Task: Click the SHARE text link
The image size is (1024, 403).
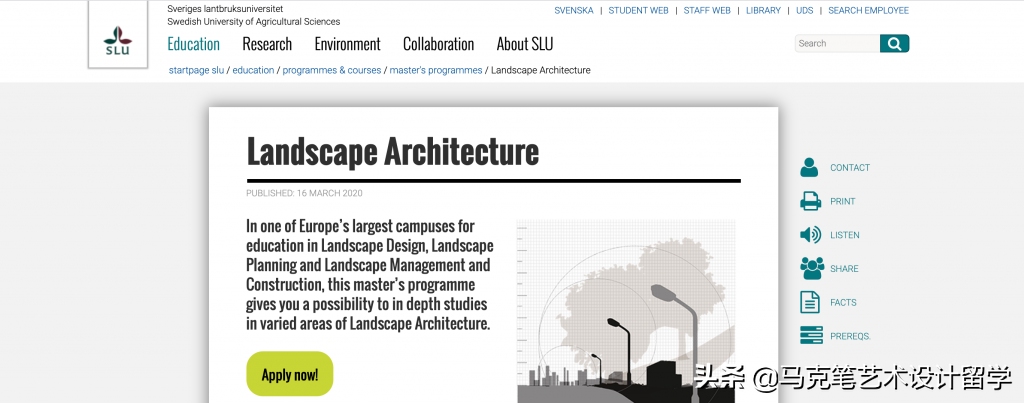Action: [844, 268]
